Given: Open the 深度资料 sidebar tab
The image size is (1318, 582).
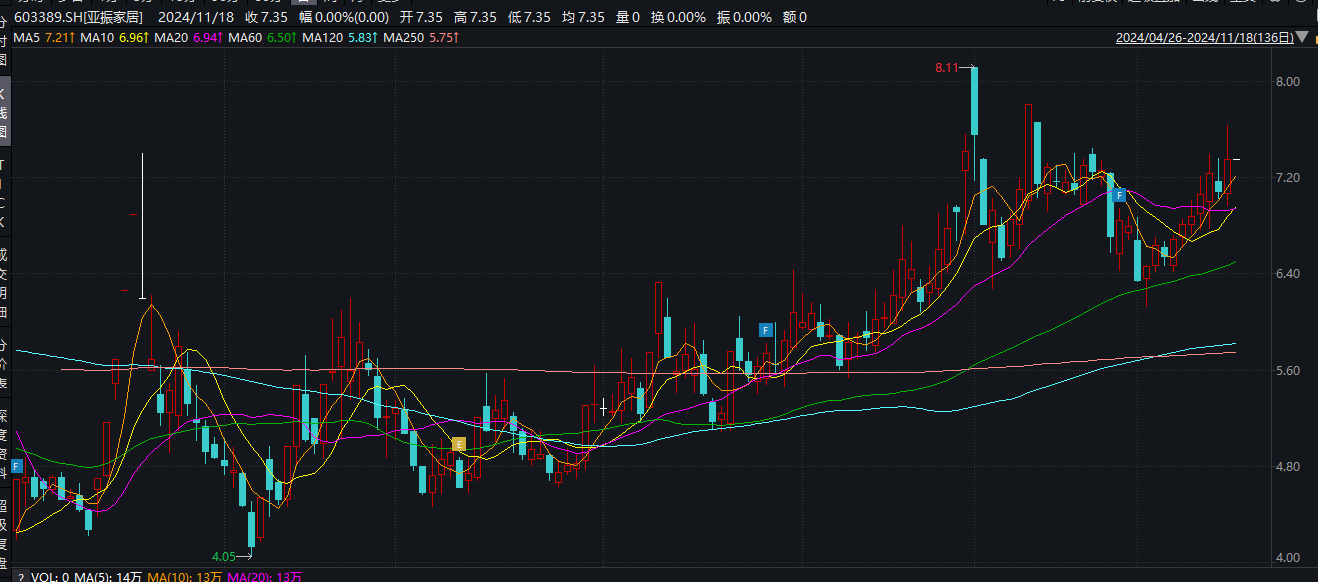Looking at the screenshot, I should click(4, 443).
